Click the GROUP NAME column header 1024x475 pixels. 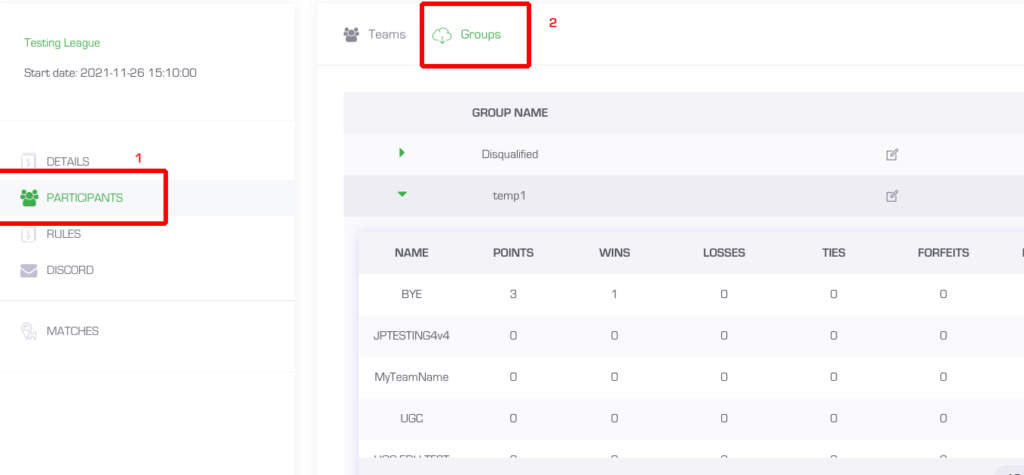pyautogui.click(x=510, y=113)
